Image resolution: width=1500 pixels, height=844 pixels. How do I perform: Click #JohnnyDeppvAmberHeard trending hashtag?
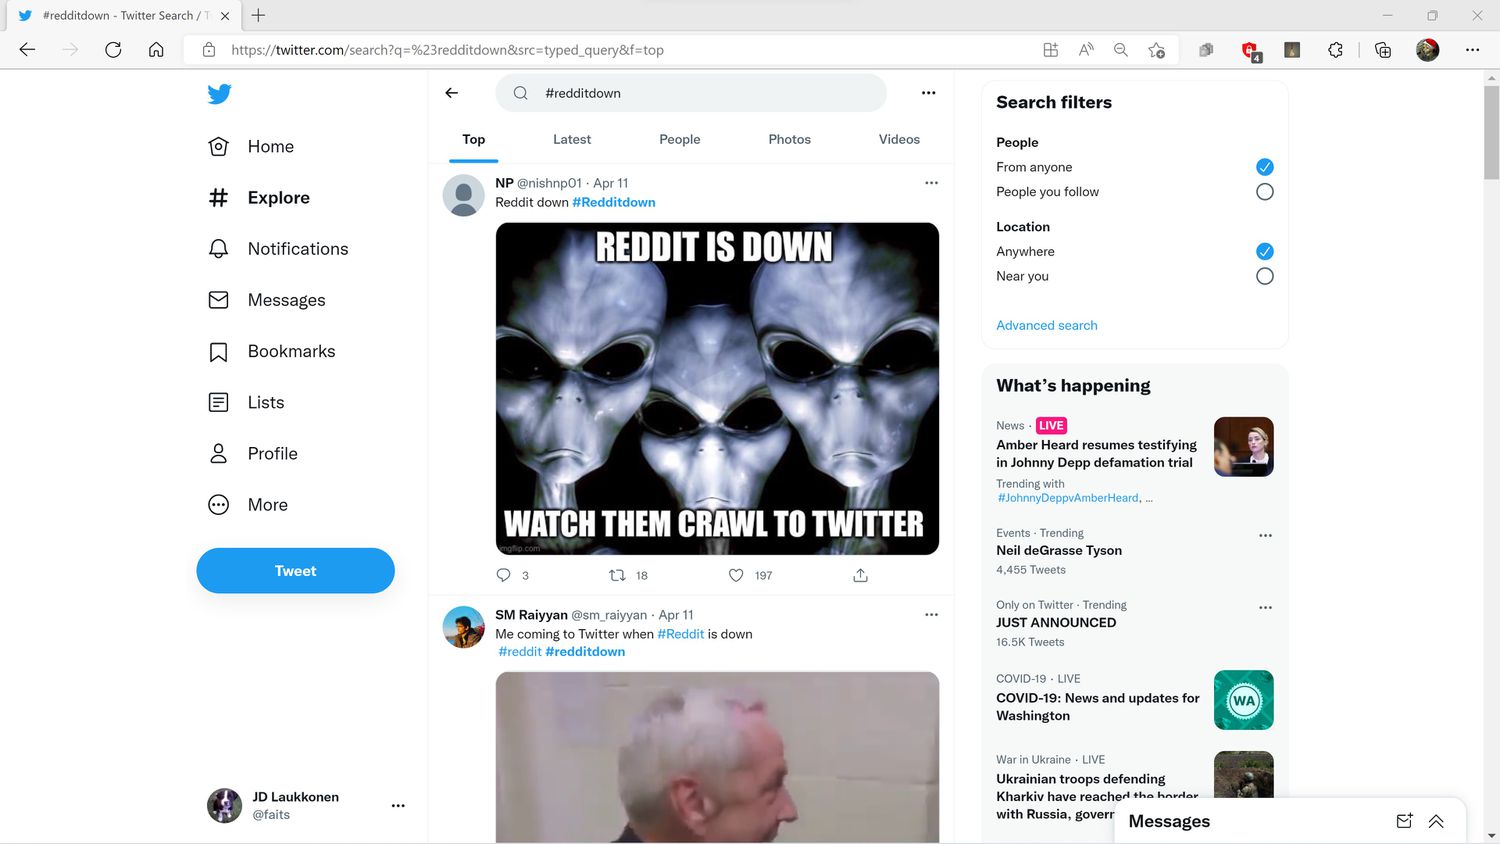(1068, 498)
